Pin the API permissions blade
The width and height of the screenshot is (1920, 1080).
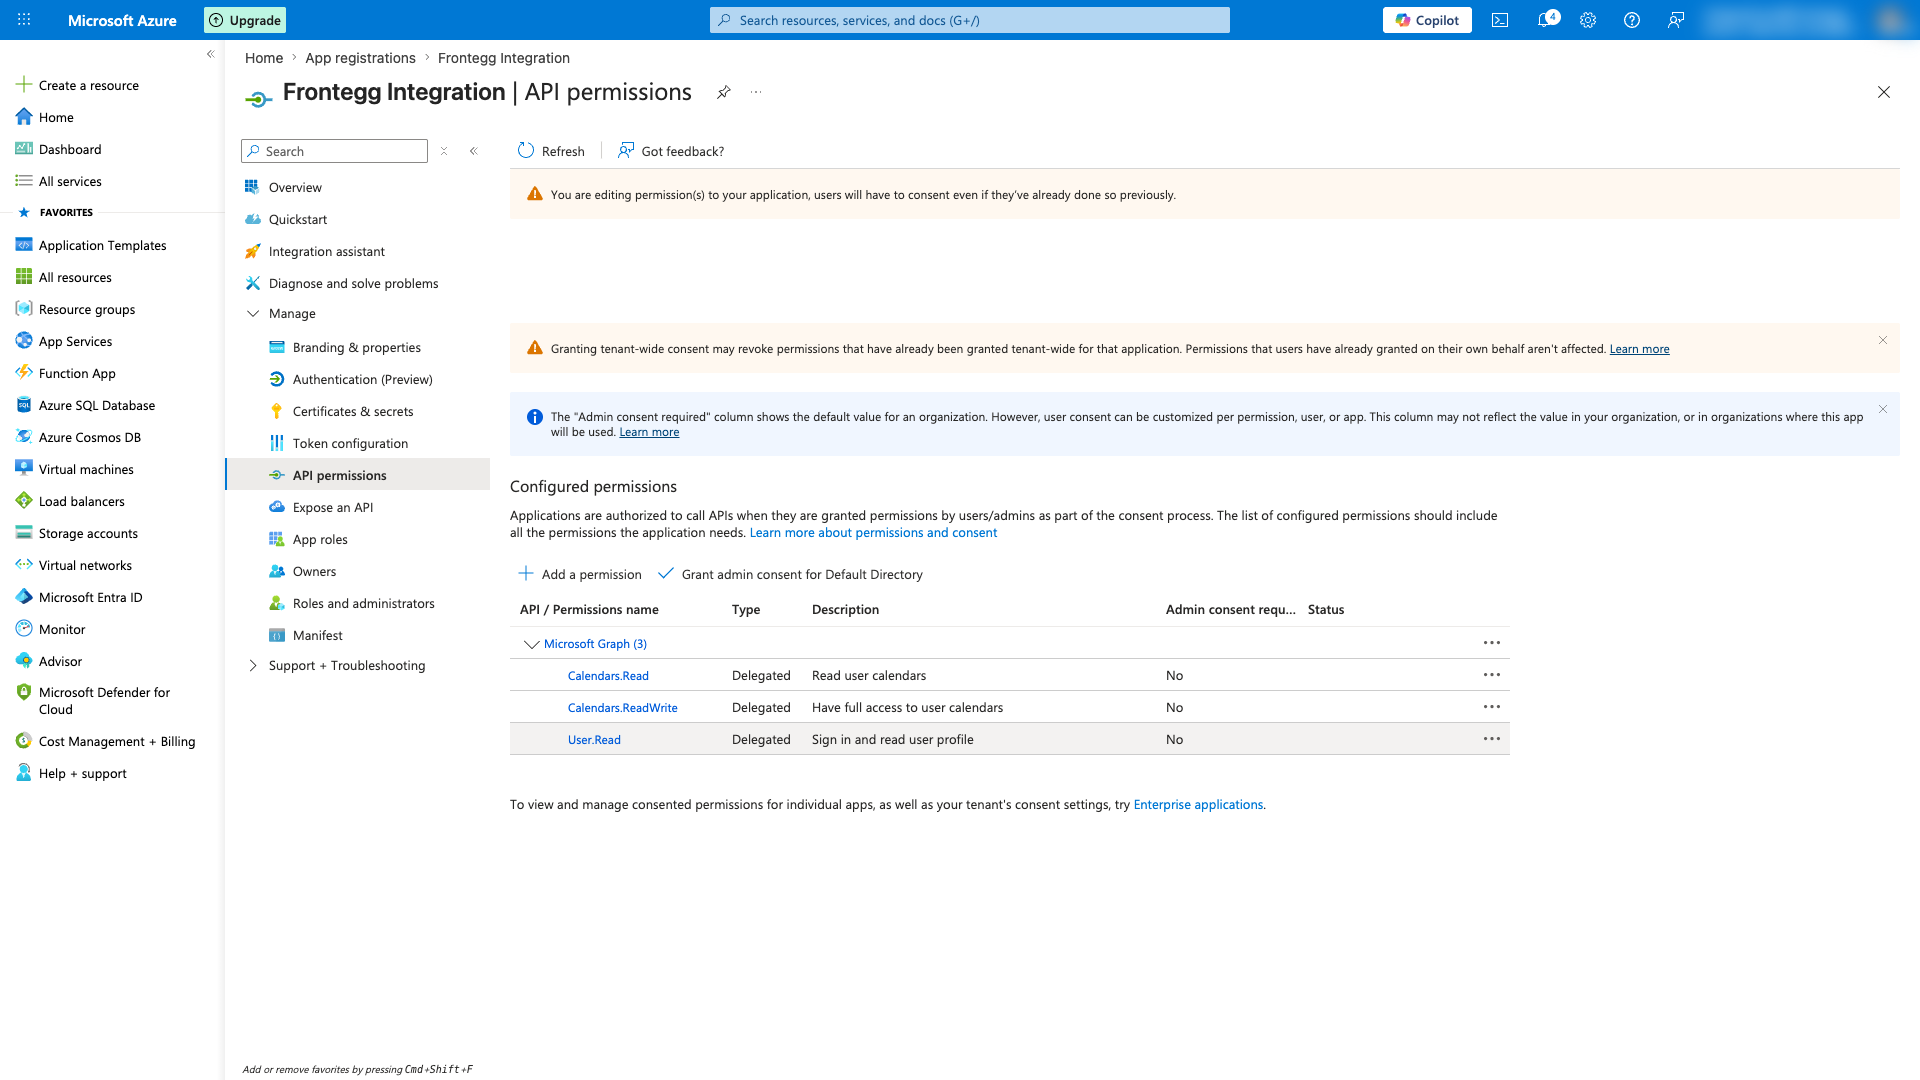coord(724,92)
